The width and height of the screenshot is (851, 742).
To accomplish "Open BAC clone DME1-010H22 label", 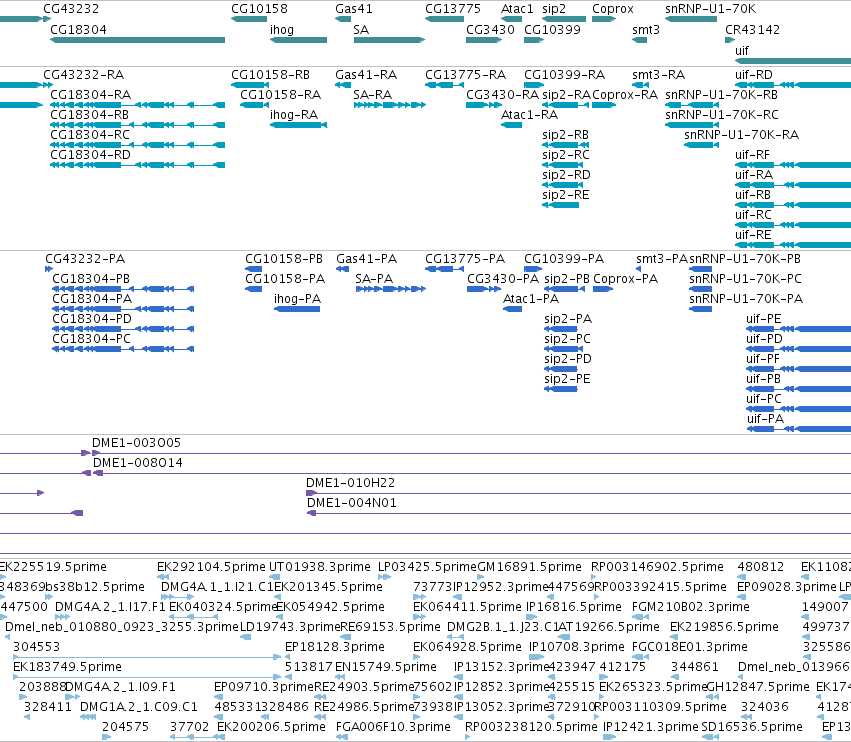I will point(351,483).
